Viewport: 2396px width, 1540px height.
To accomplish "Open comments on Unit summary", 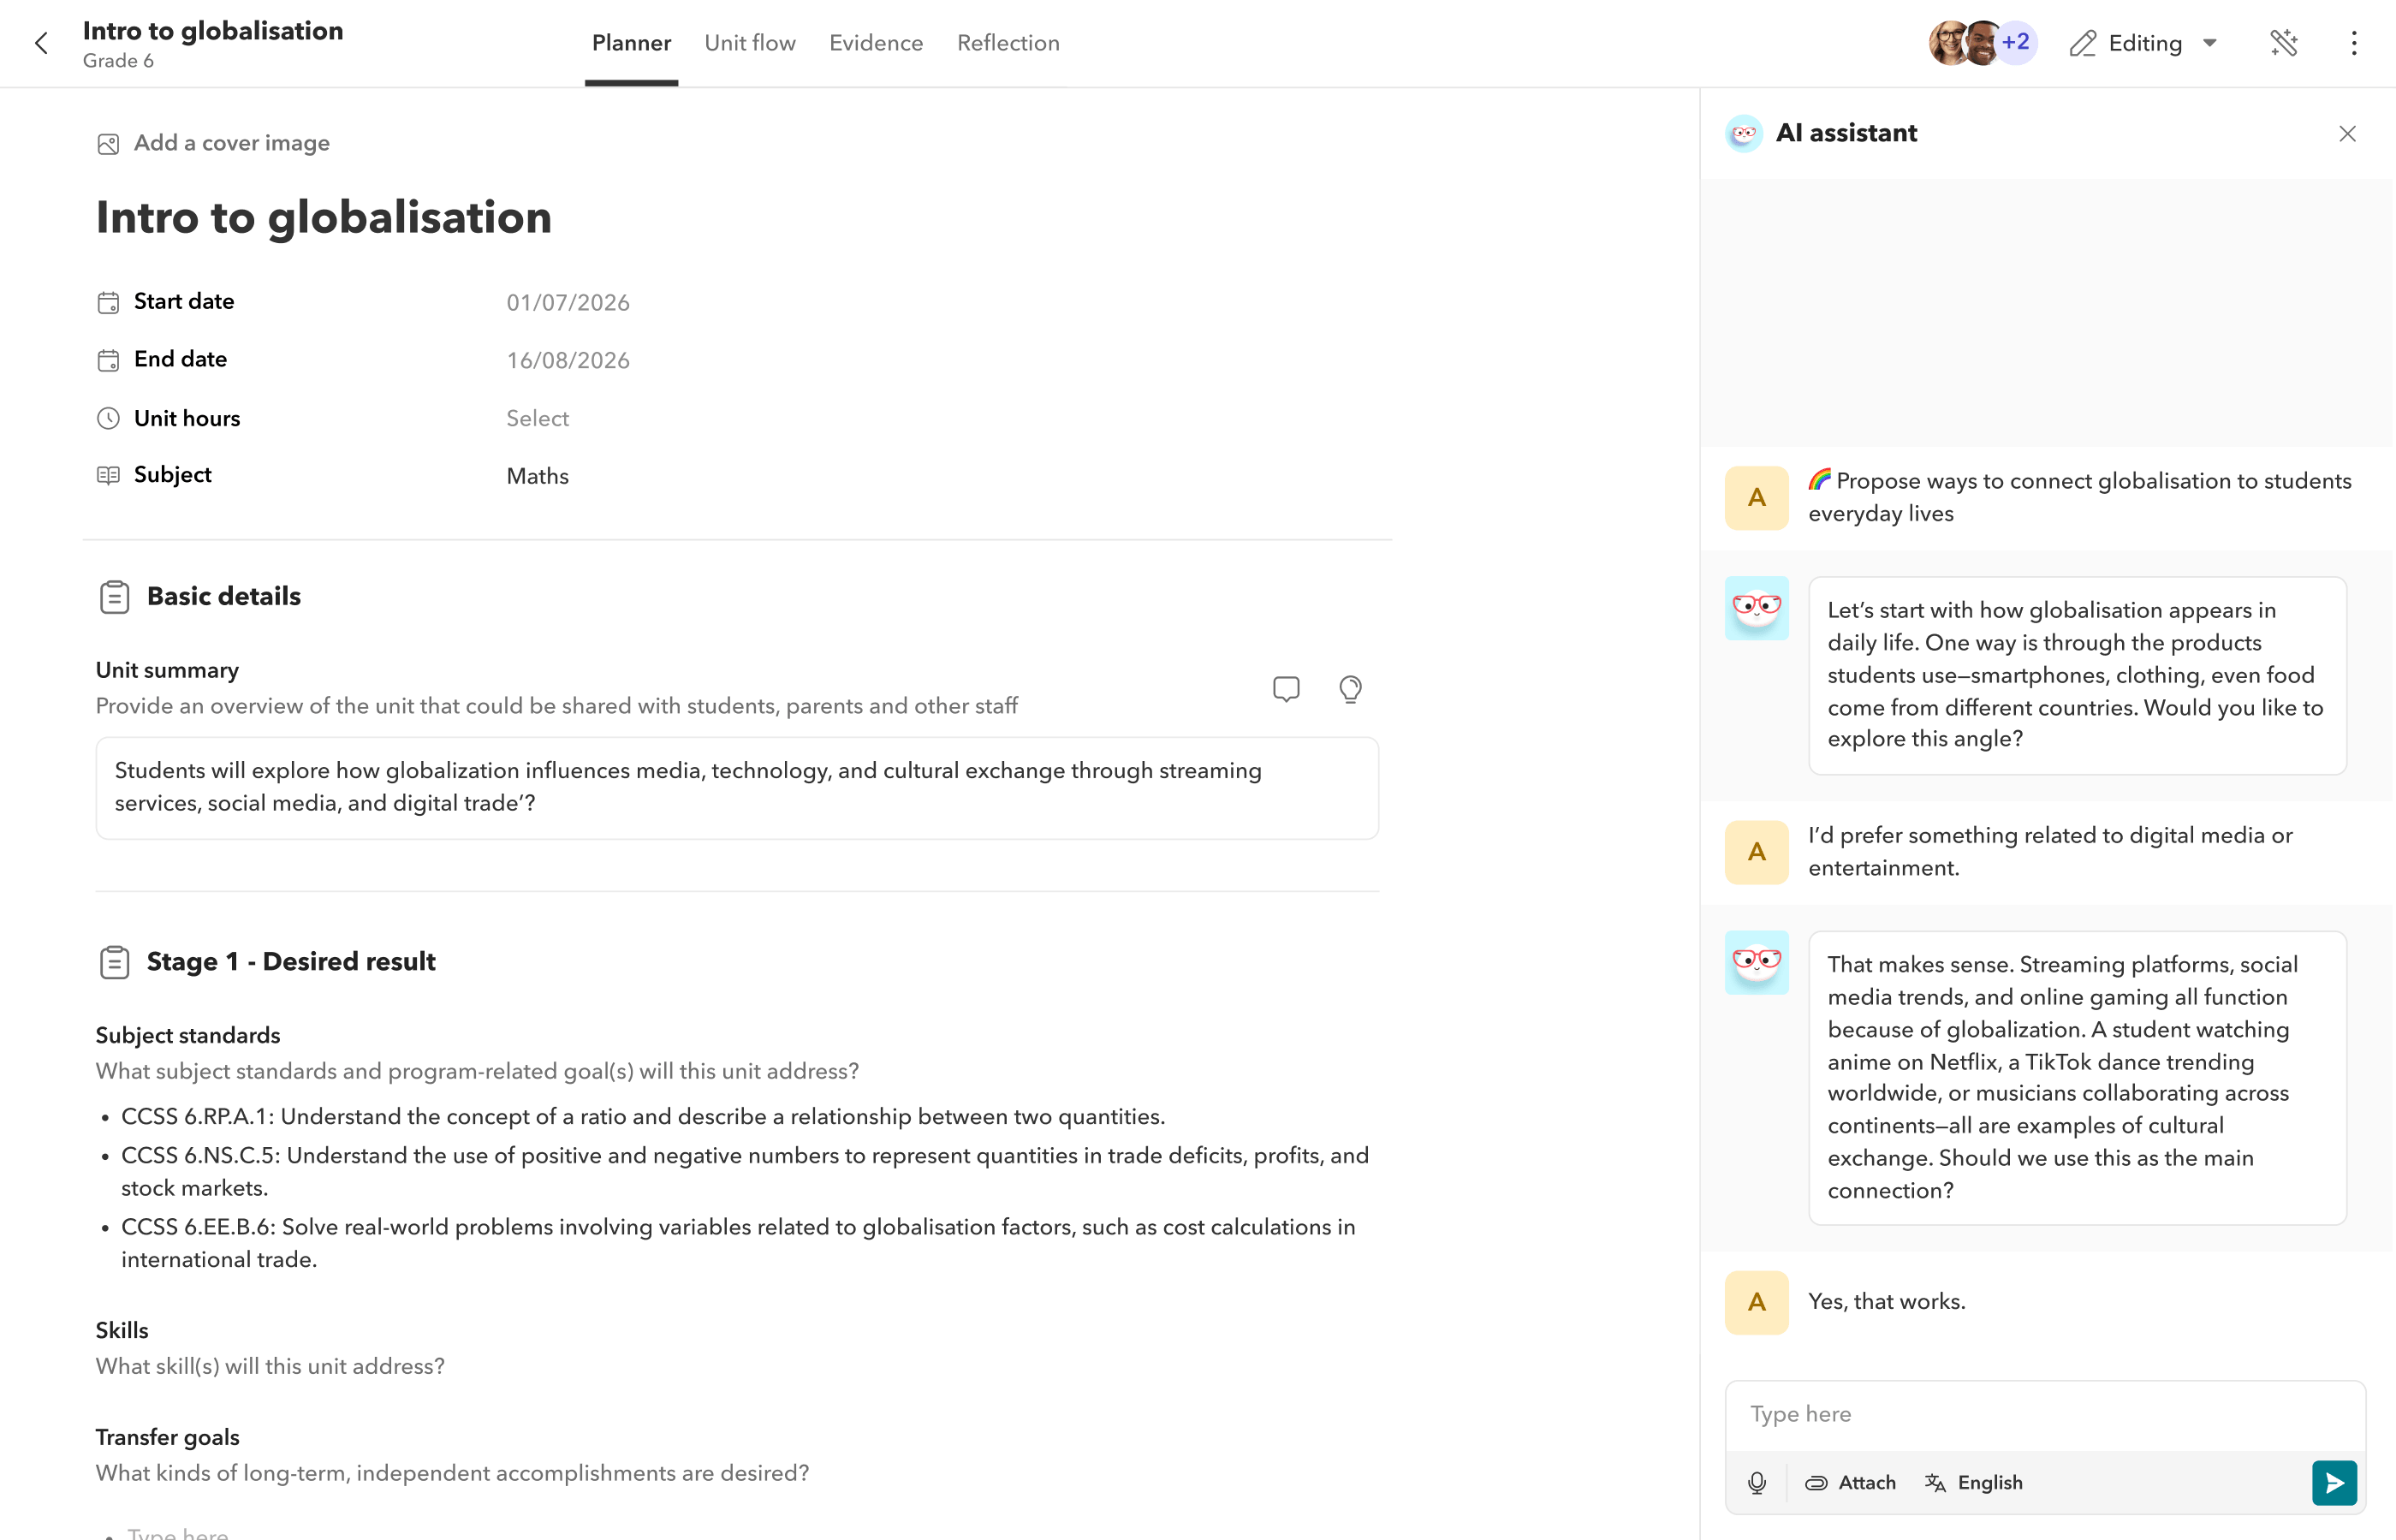I will click(x=1286, y=689).
